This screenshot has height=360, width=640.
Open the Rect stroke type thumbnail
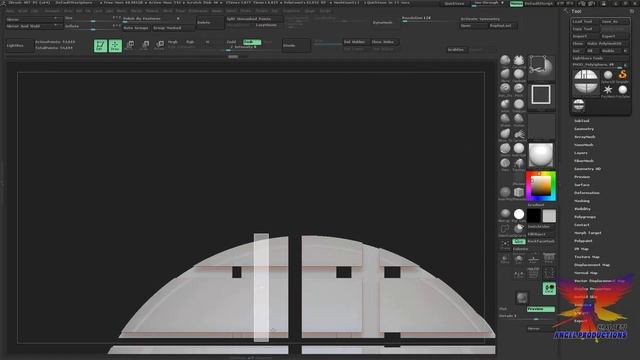click(x=541, y=96)
